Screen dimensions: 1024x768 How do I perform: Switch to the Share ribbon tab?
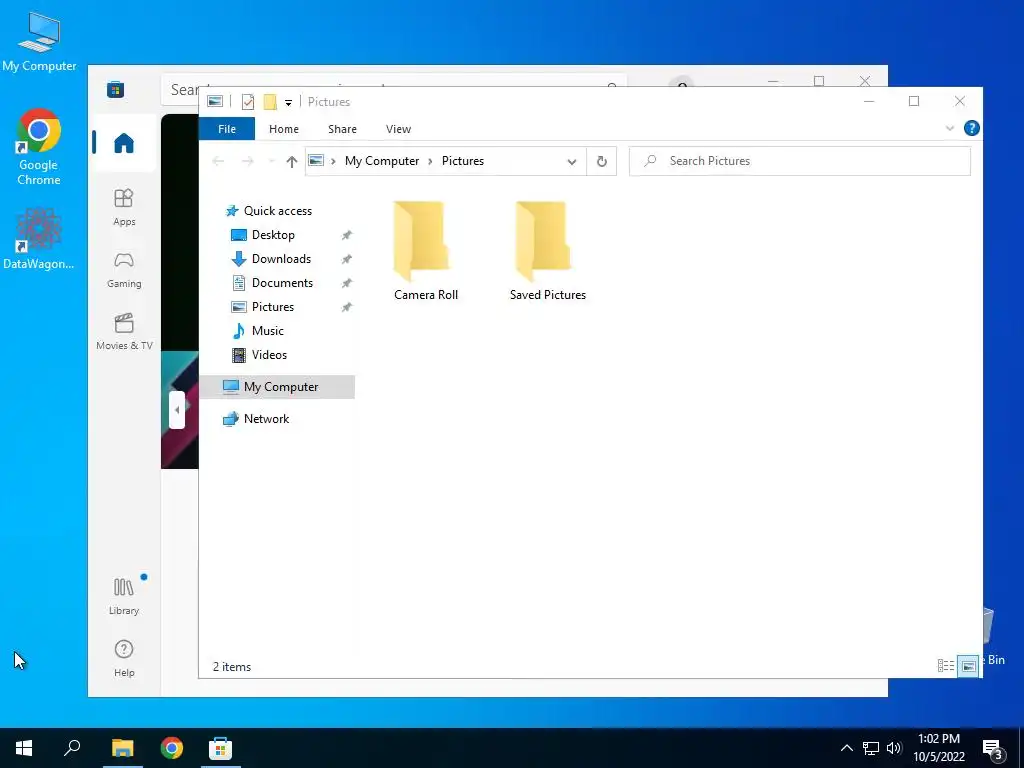[x=342, y=129]
